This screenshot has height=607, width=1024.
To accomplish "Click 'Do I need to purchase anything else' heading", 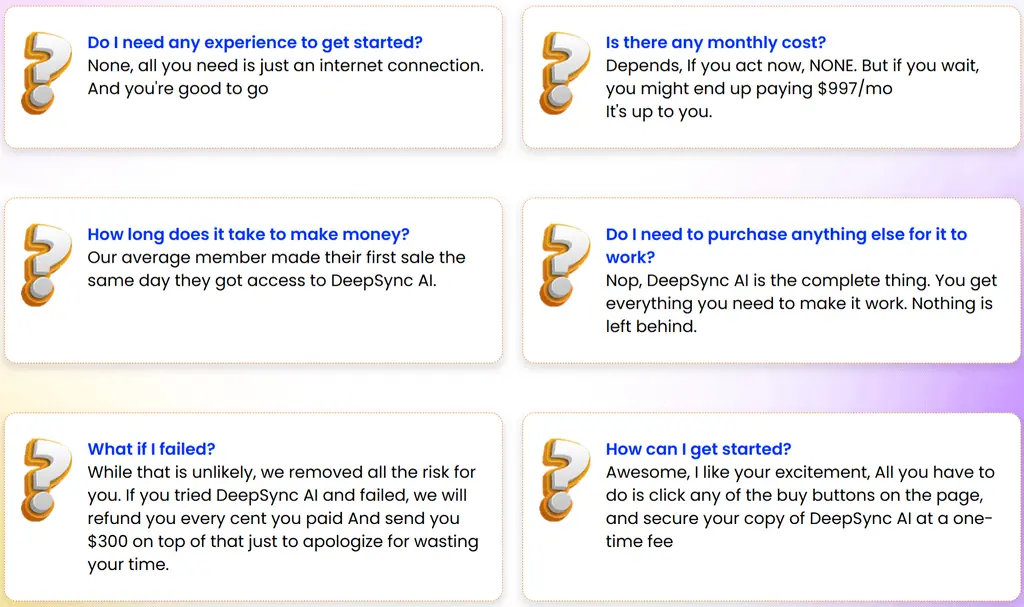I will click(x=786, y=245).
